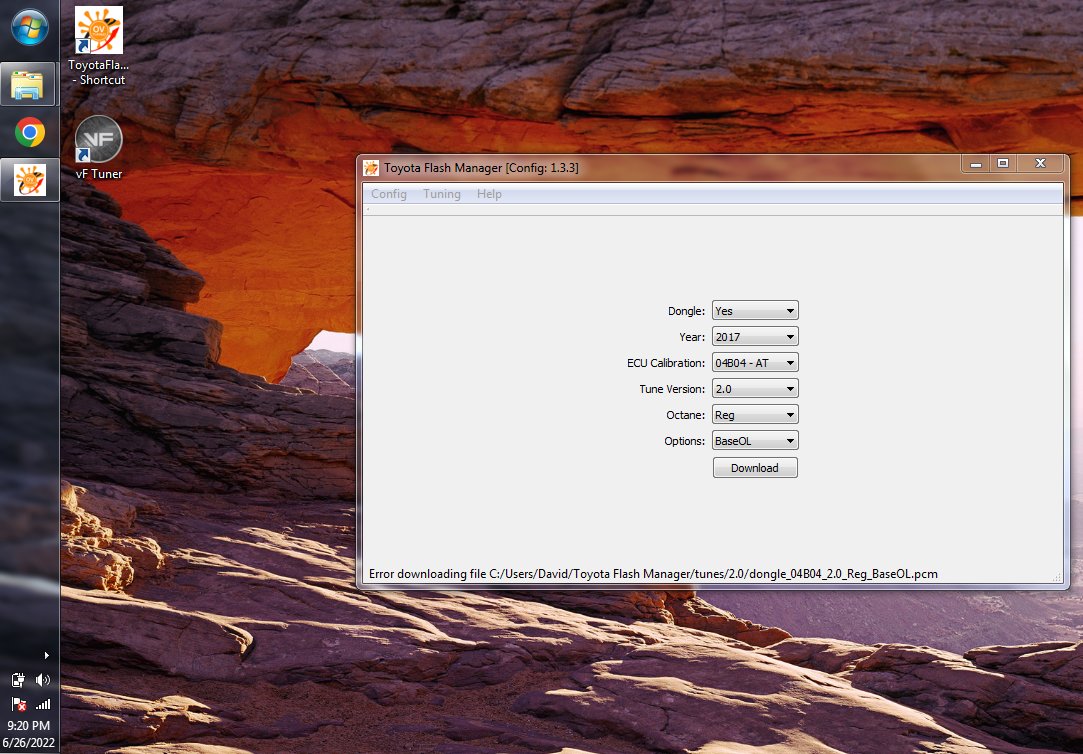Open the ECU Calibration dropdown
The width and height of the screenshot is (1083, 754).
pos(755,362)
